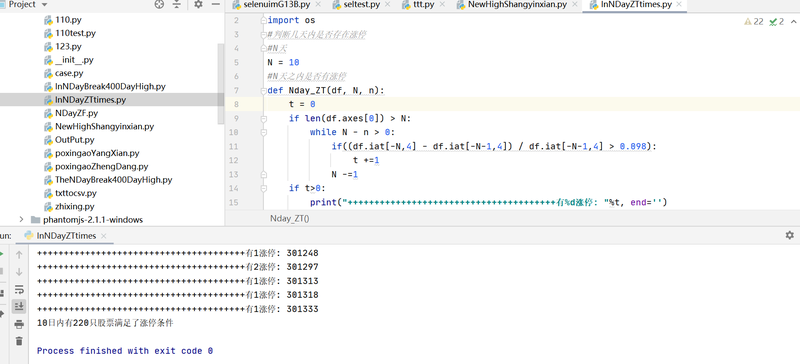This screenshot has width=800, height=364.
Task: Select InNDayZTtimes.py in Project tree
Action: click(90, 100)
